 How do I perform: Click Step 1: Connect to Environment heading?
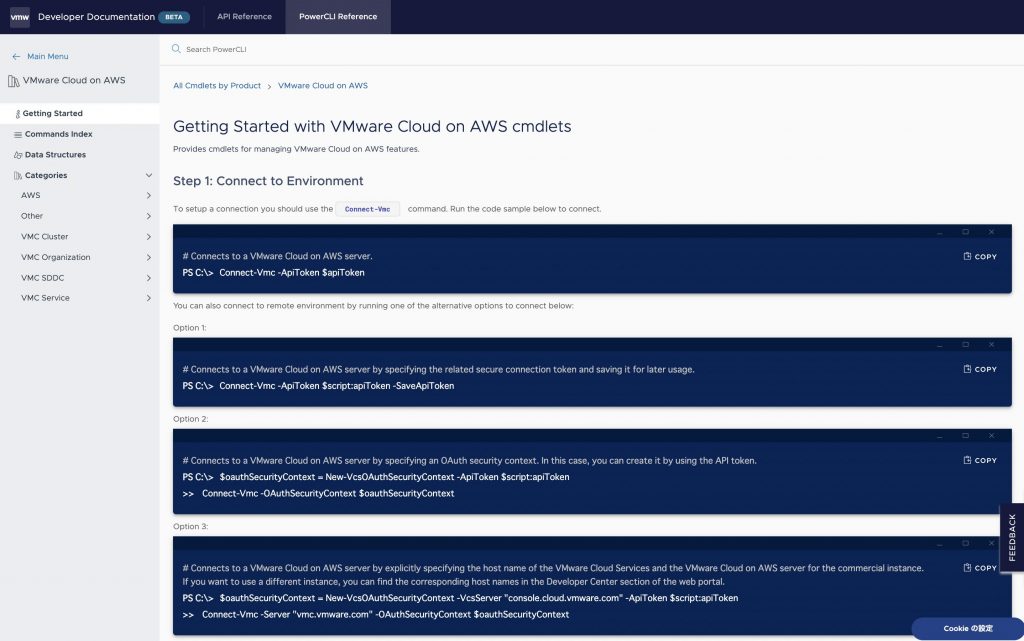[268, 181]
